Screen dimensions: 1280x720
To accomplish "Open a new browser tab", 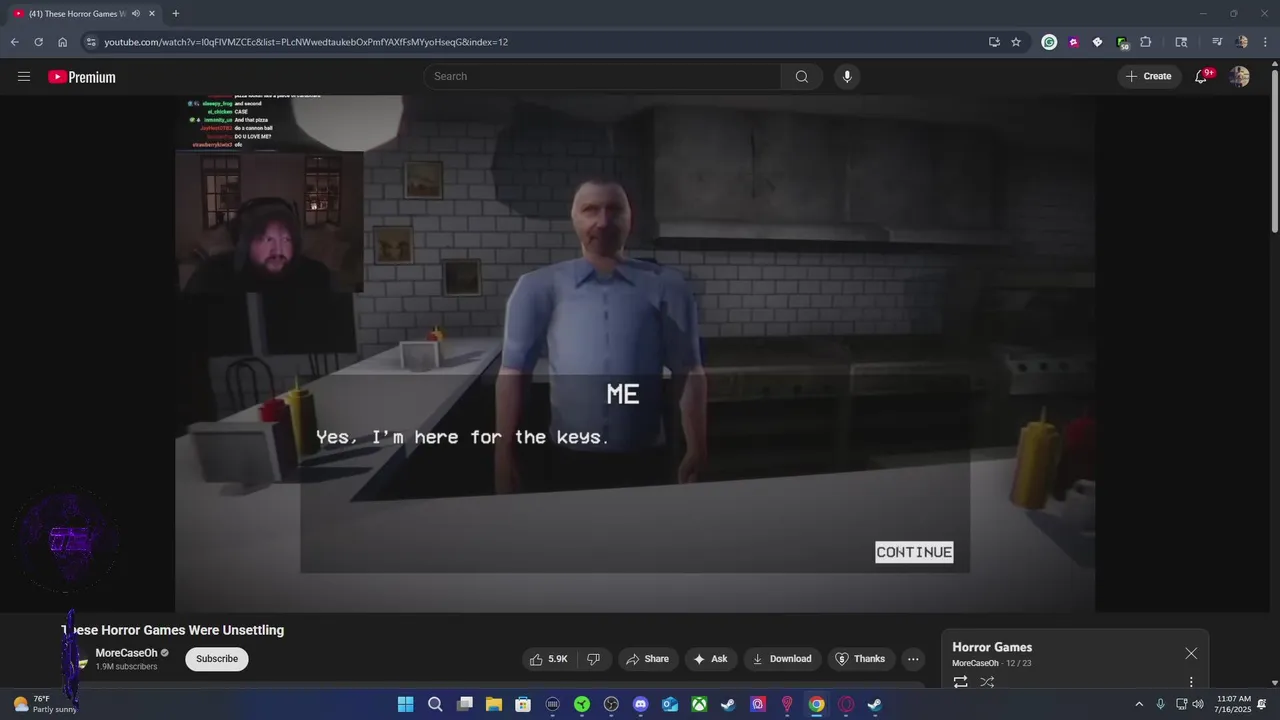I will coord(175,14).
